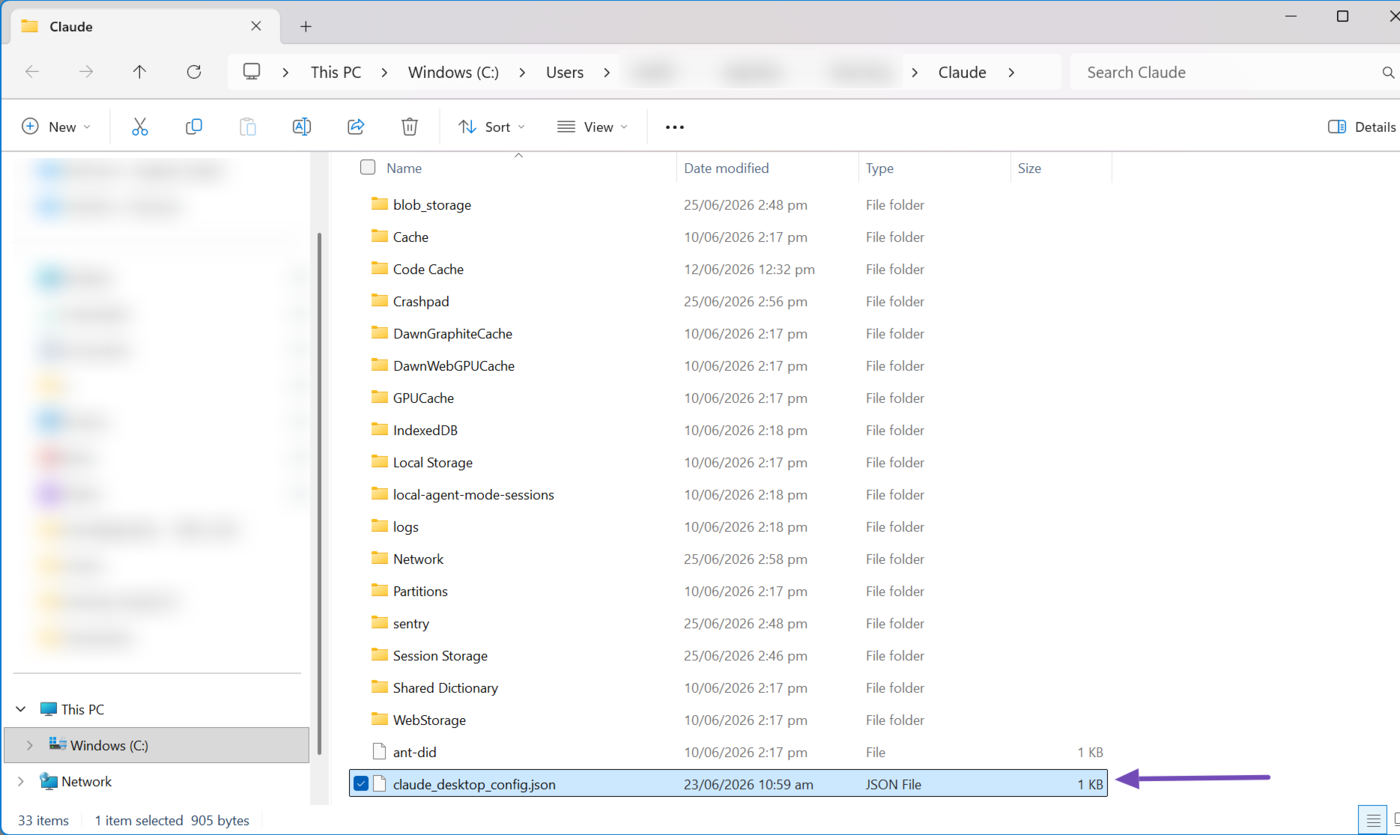This screenshot has height=835, width=1400.
Task: Expand Windows (C:) tree node arrow
Action: [29, 745]
